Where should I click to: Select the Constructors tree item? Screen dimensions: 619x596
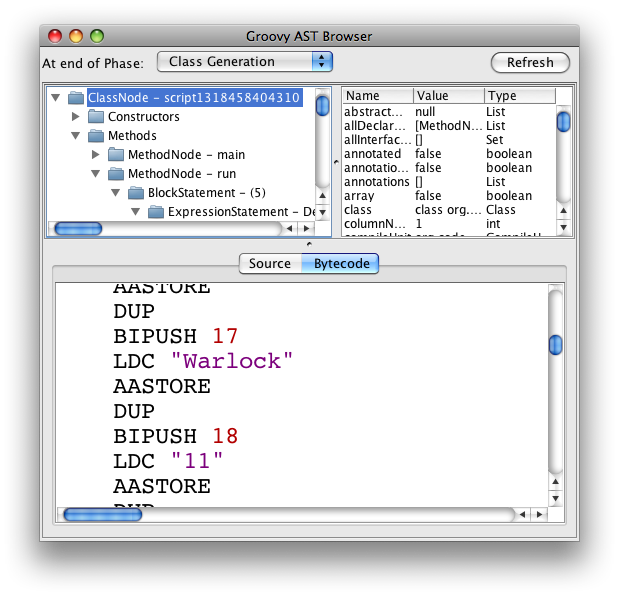144,116
